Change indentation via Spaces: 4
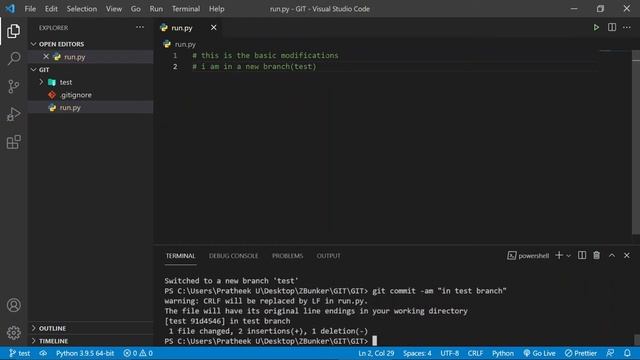The height and width of the screenshot is (360, 640). [417, 353]
